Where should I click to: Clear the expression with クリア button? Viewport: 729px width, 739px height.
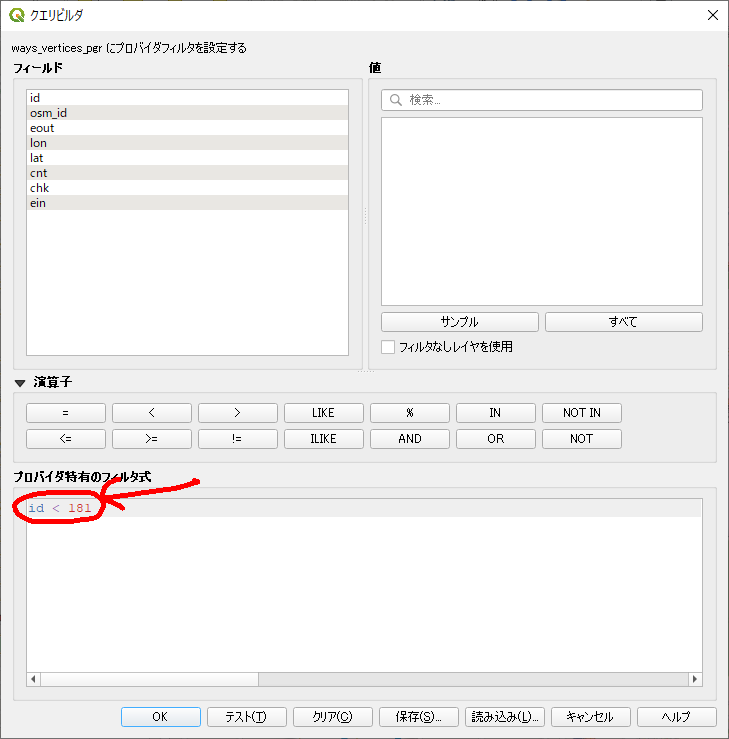click(333, 717)
